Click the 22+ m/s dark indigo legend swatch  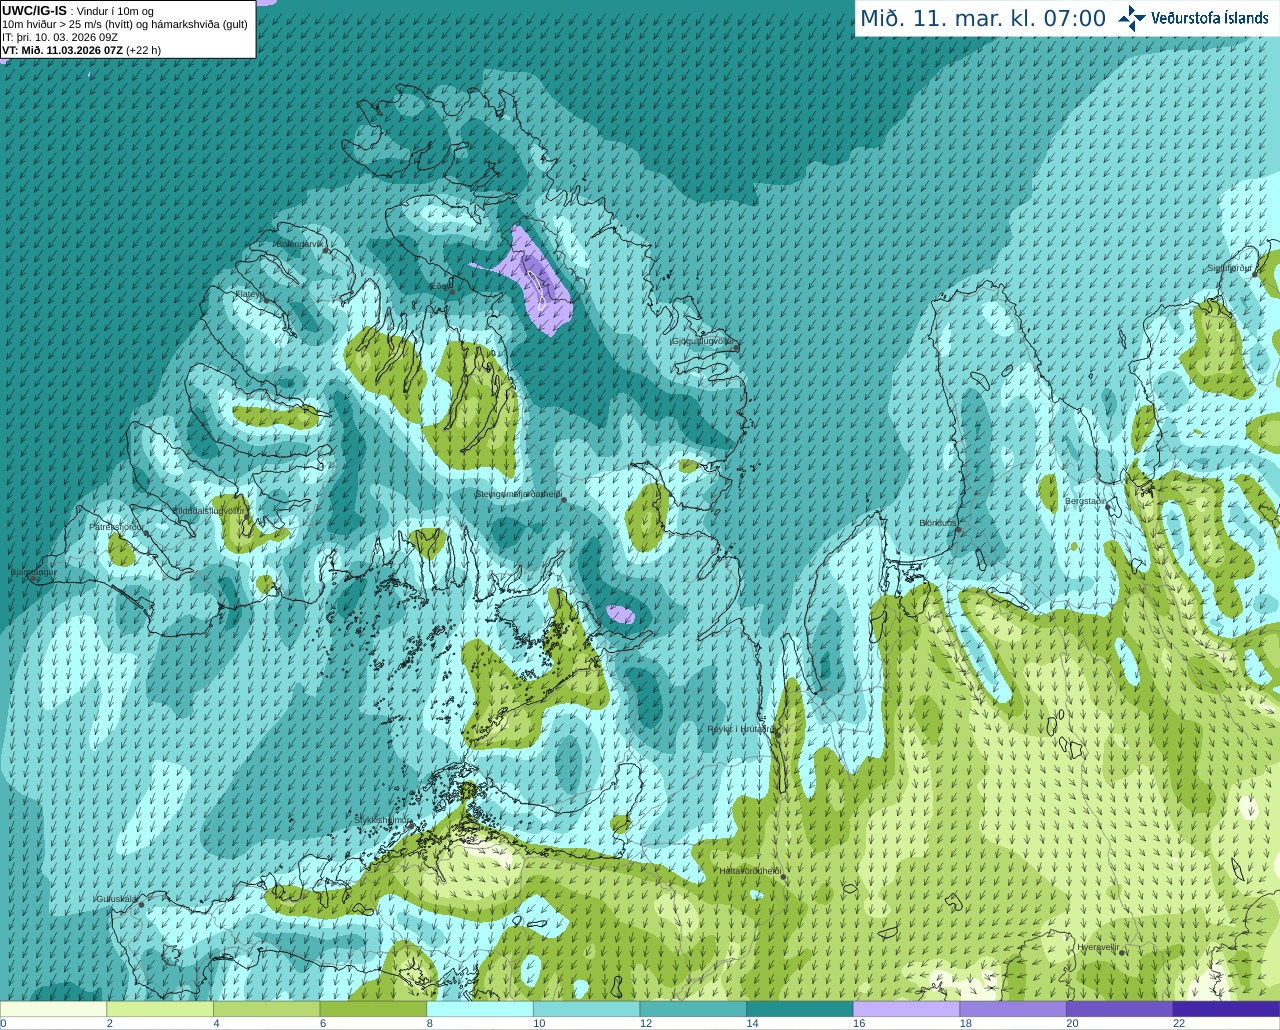coord(1226,1009)
